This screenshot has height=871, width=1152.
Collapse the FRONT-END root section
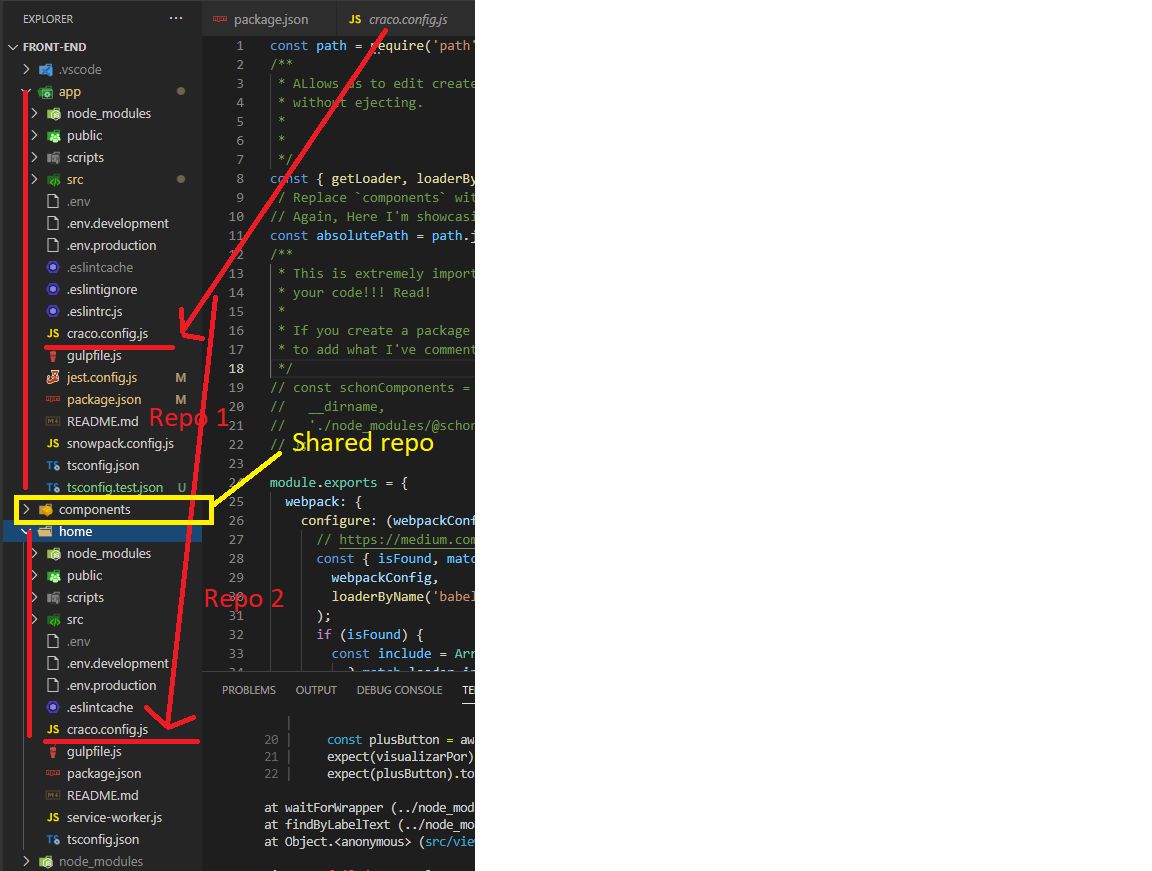tap(12, 47)
